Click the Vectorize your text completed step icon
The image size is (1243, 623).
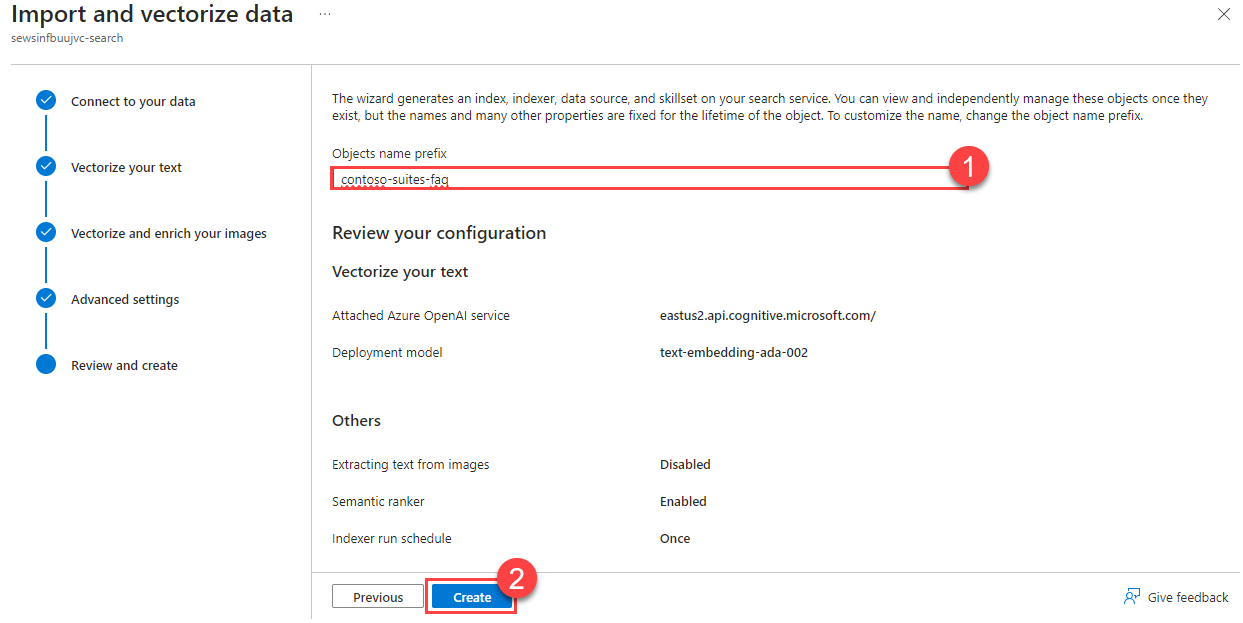coord(46,166)
